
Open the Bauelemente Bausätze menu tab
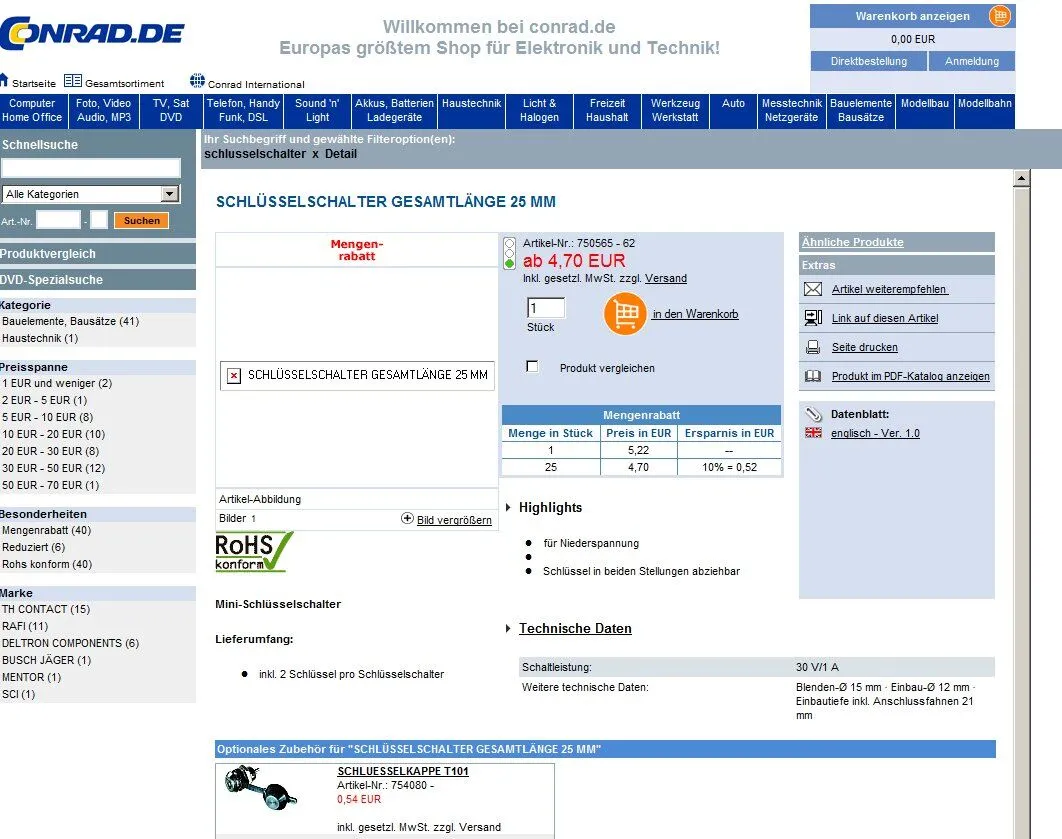coord(860,110)
